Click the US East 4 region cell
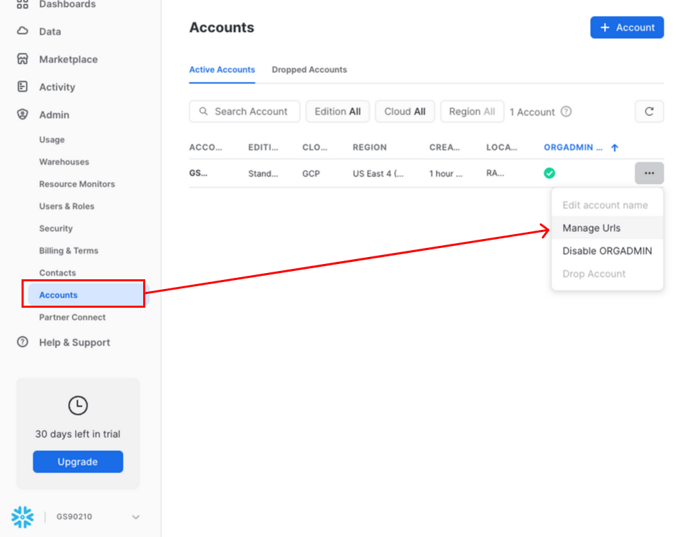This screenshot has width=688, height=537. [x=378, y=174]
